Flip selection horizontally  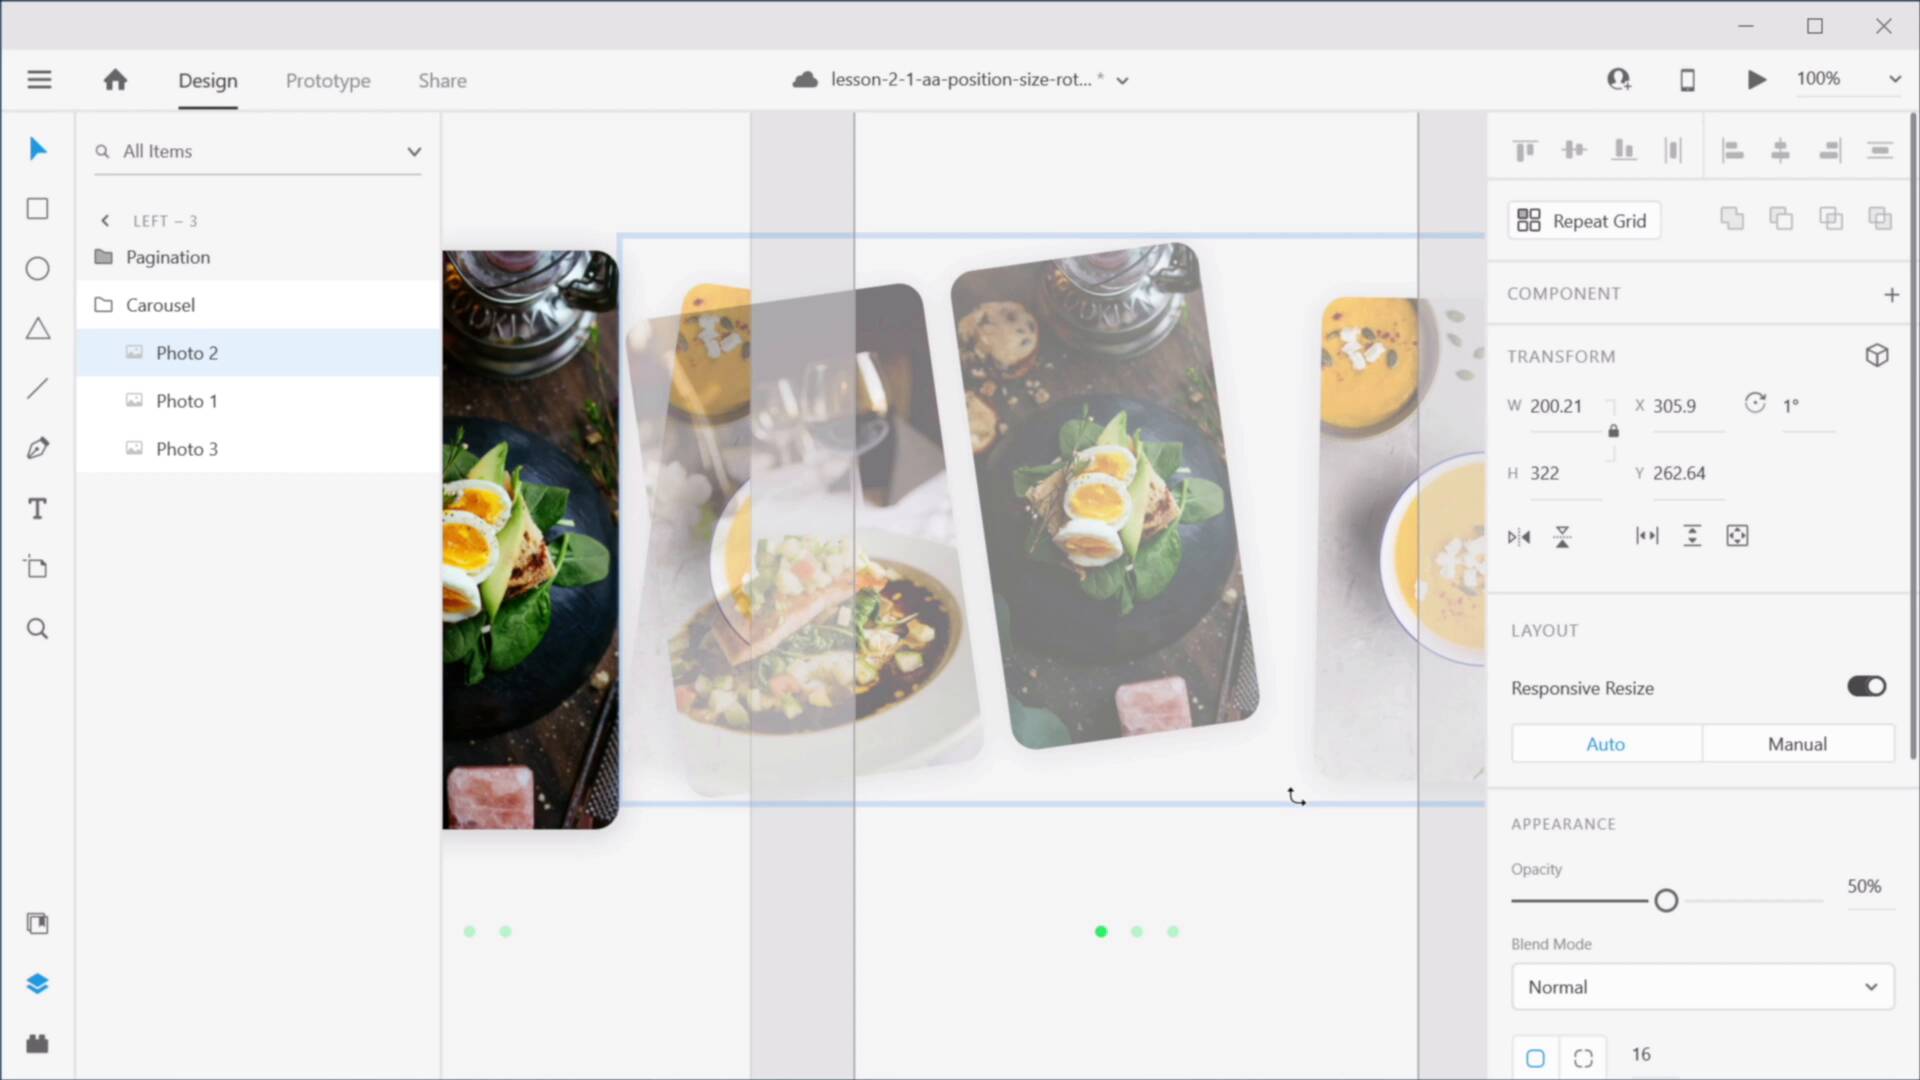[1519, 537]
